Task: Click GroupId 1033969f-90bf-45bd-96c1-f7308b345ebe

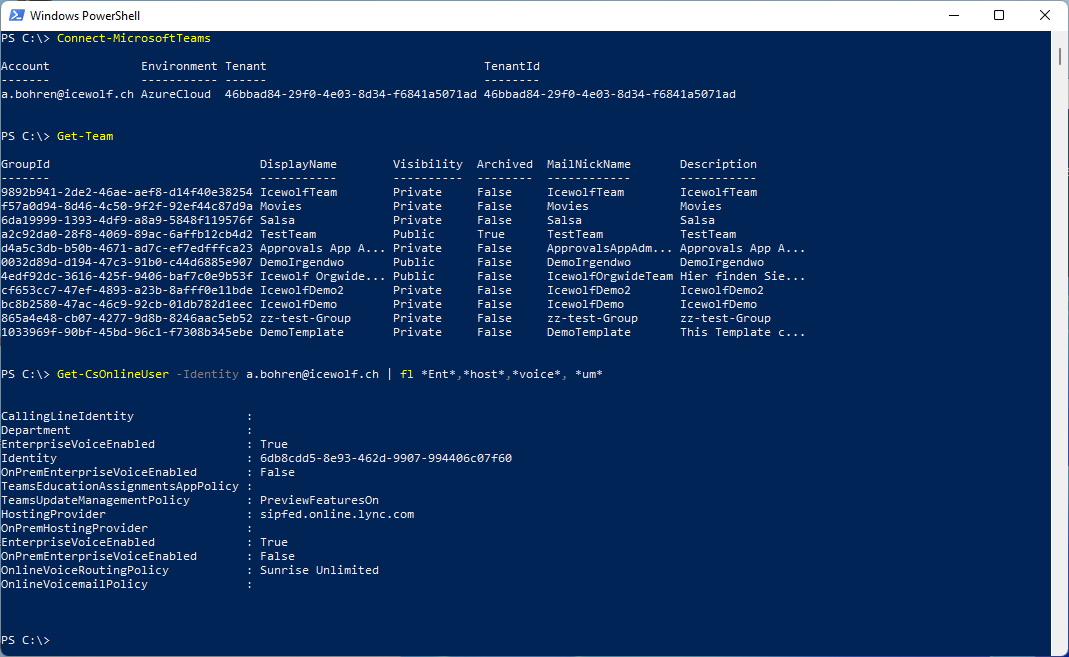Action: (127, 332)
